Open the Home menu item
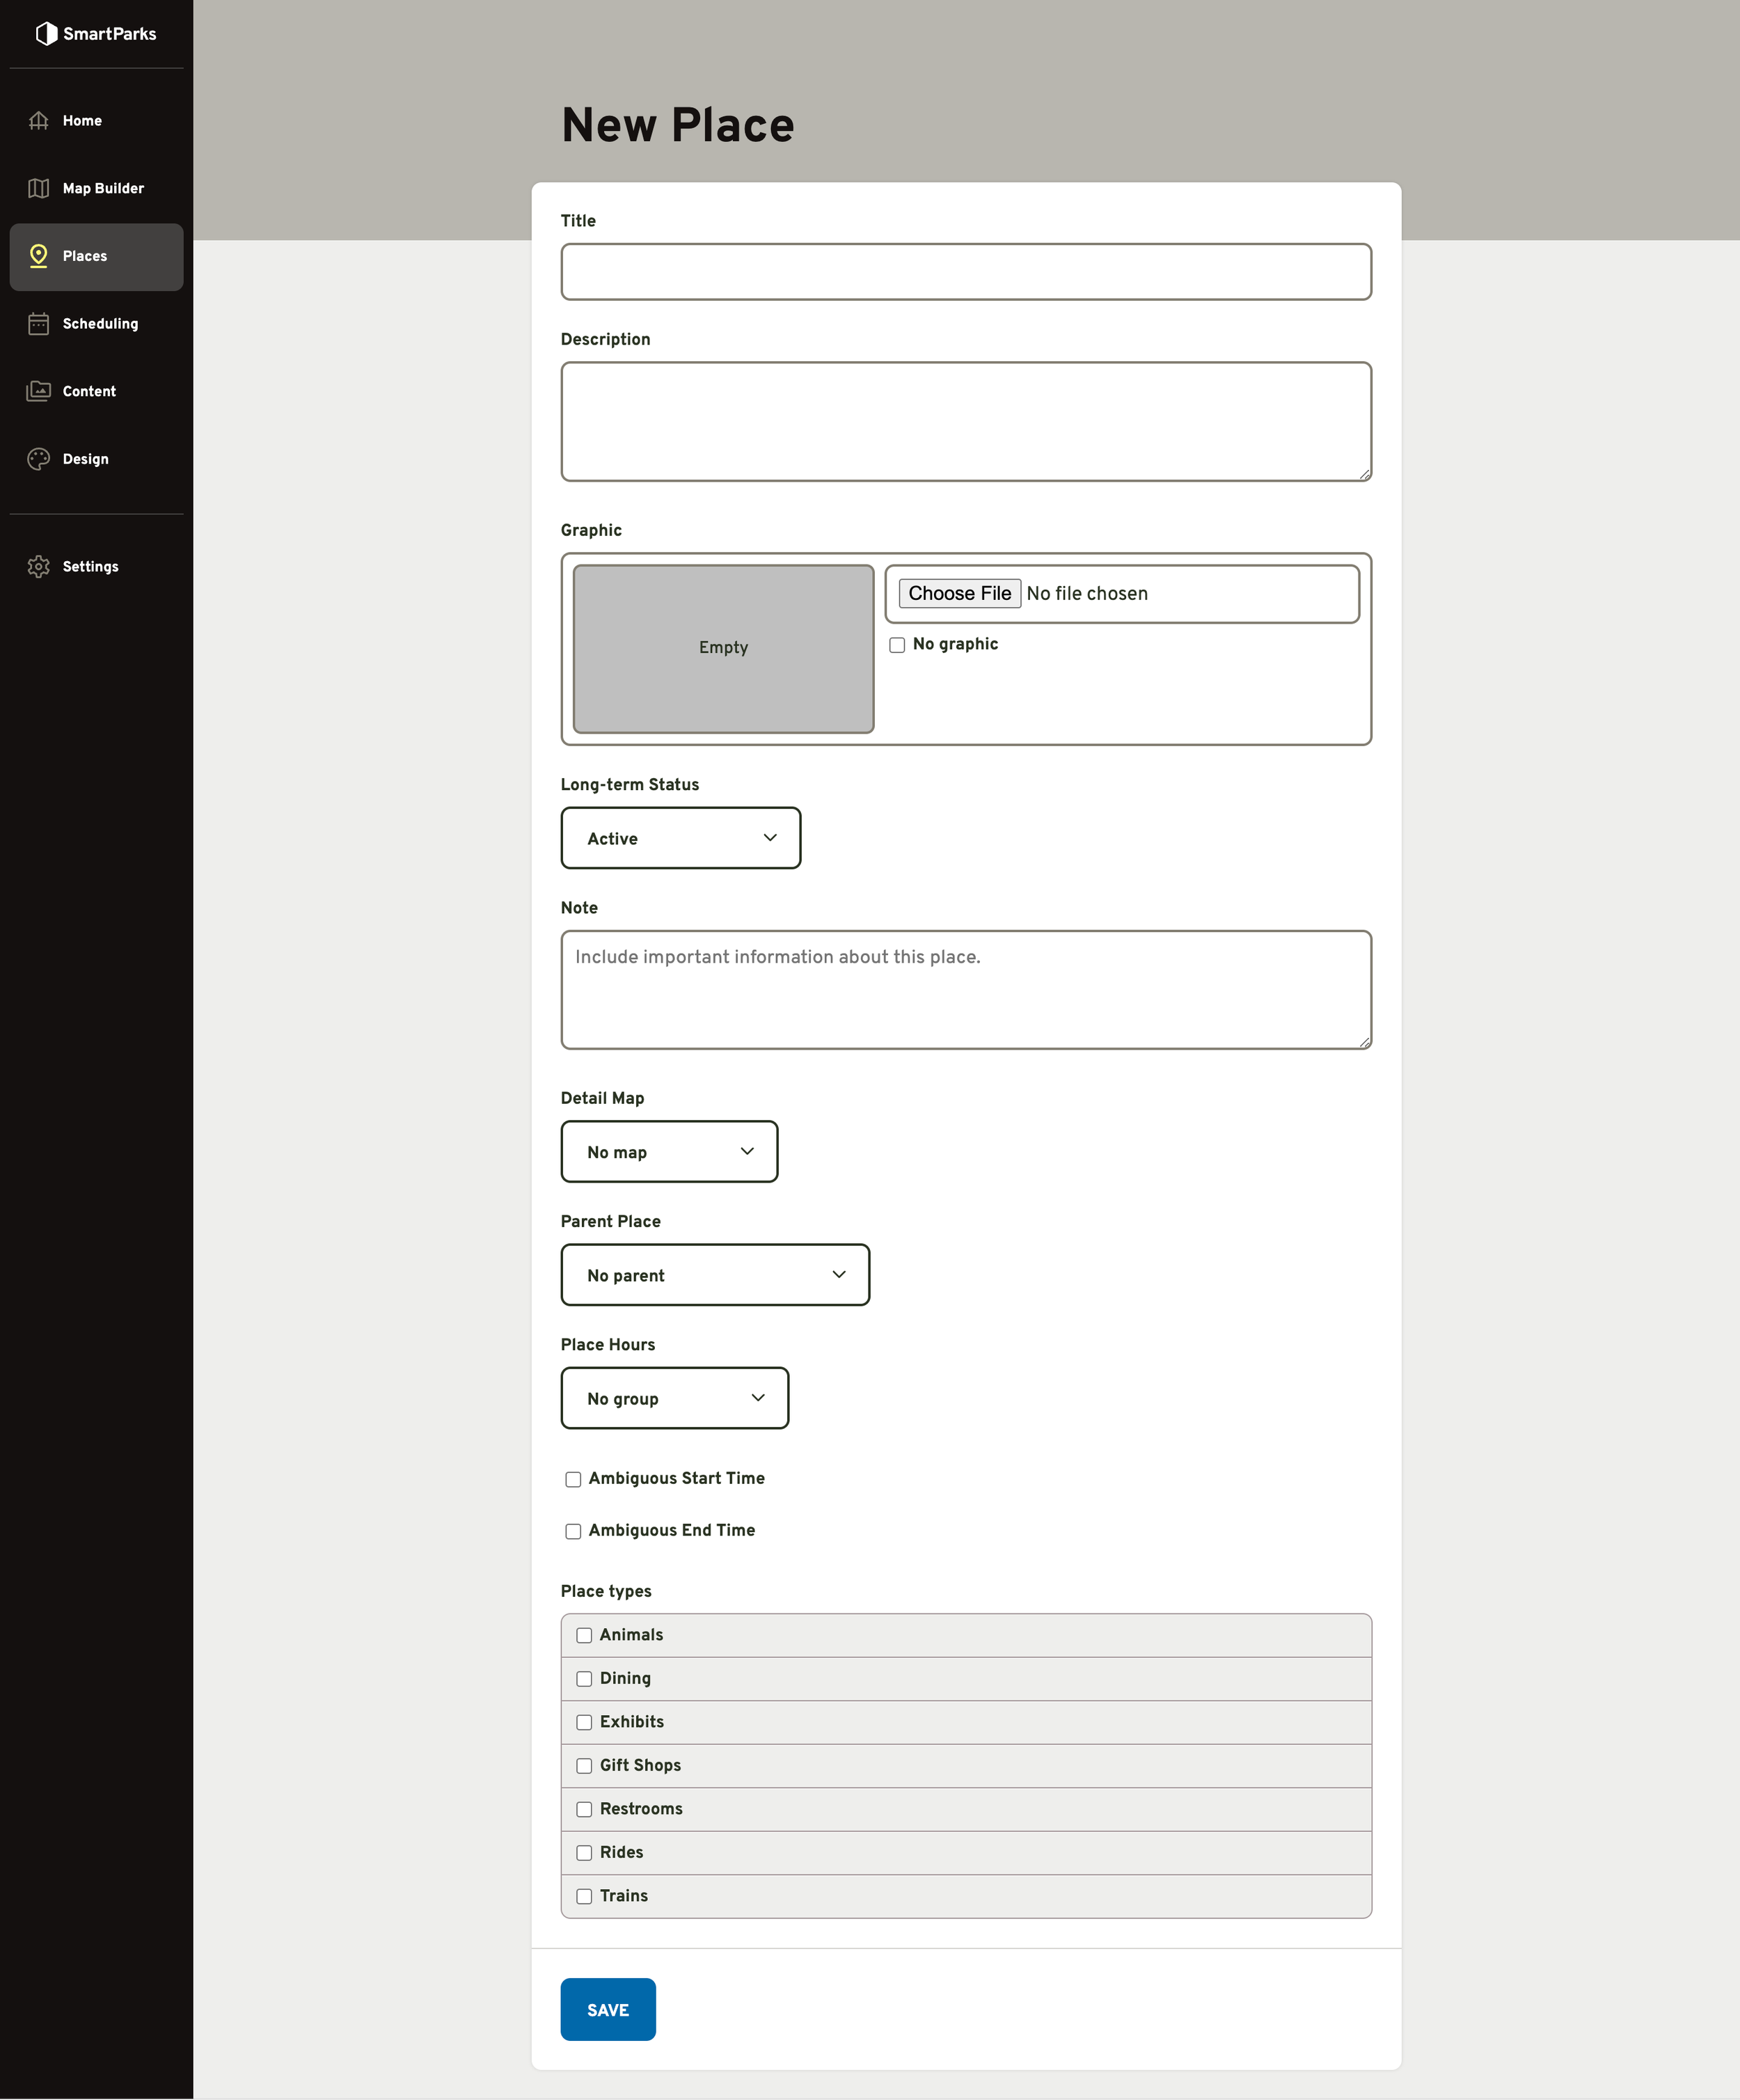Image resolution: width=1740 pixels, height=2100 pixels. click(97, 121)
